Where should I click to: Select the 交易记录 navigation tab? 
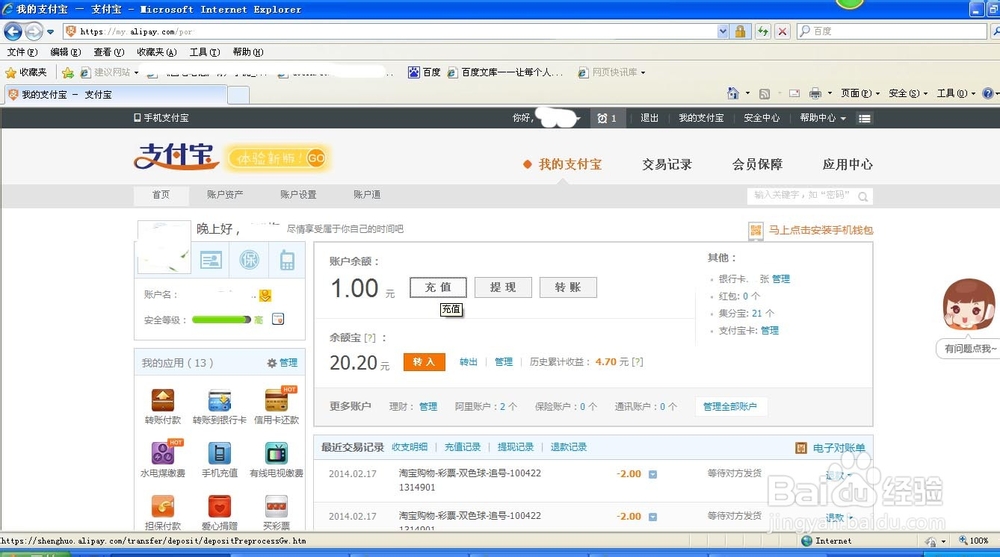click(x=666, y=165)
